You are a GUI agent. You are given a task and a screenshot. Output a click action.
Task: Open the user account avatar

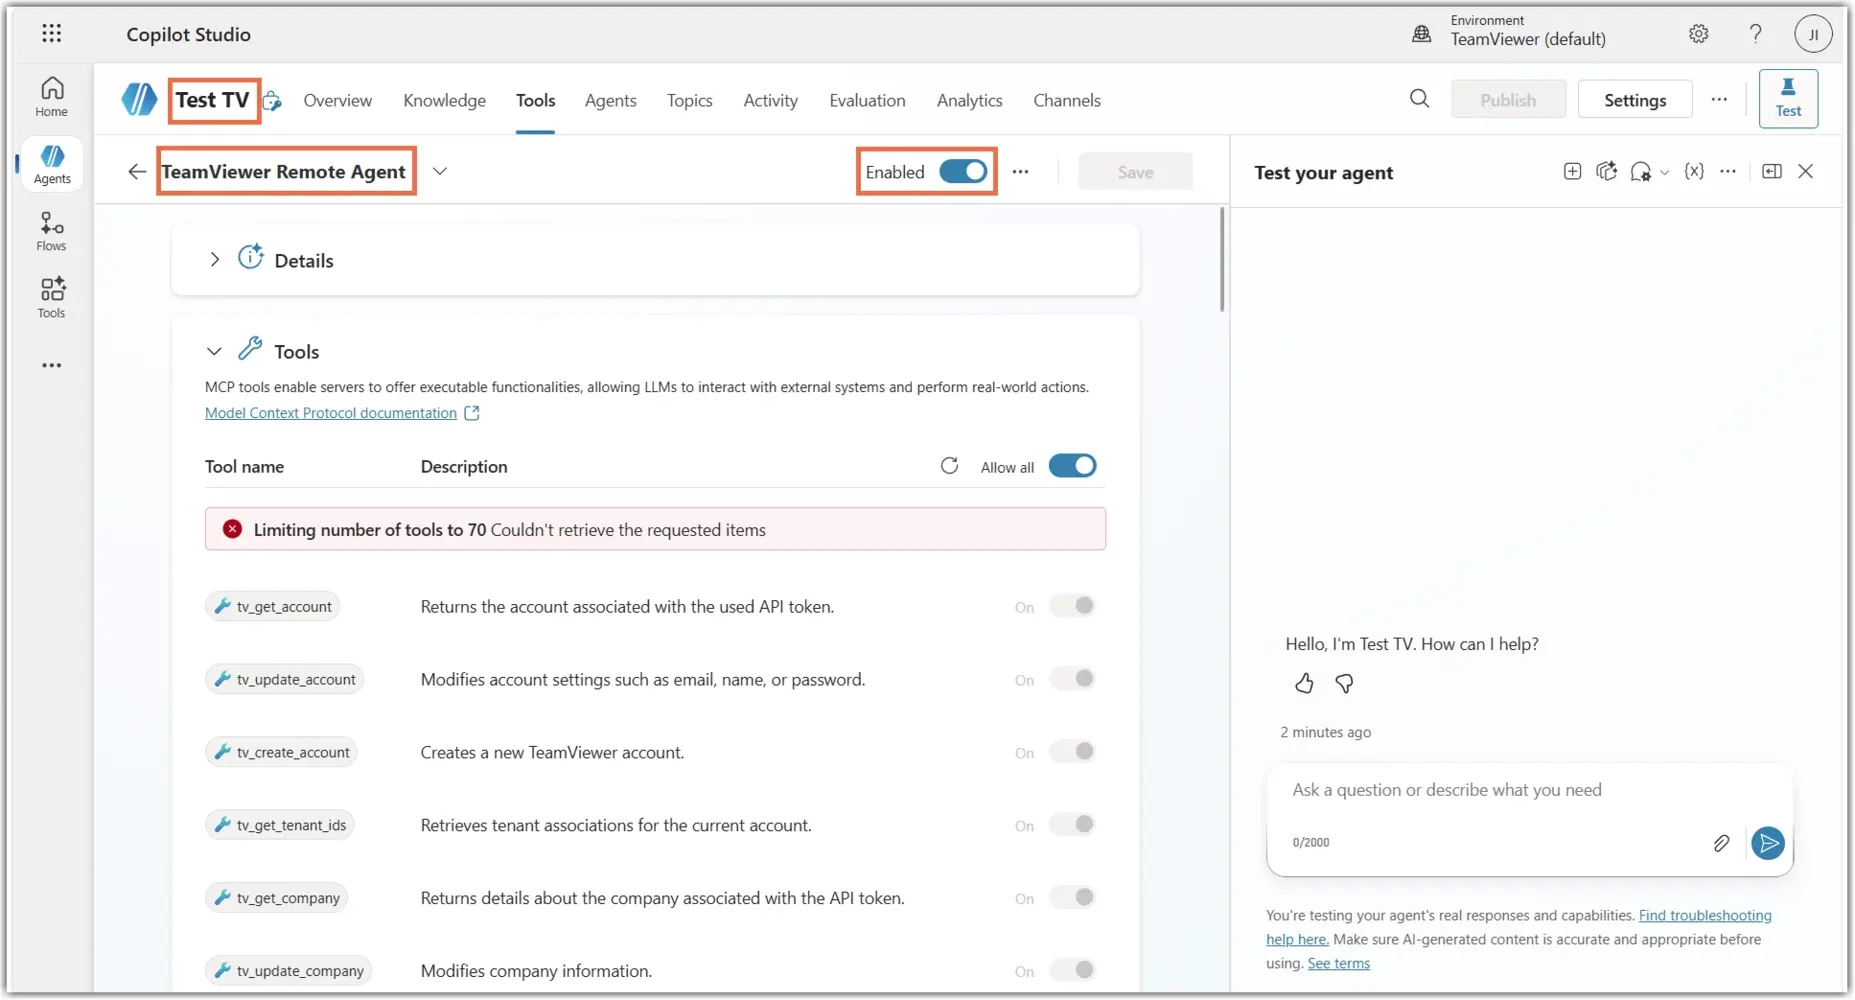tap(1813, 34)
